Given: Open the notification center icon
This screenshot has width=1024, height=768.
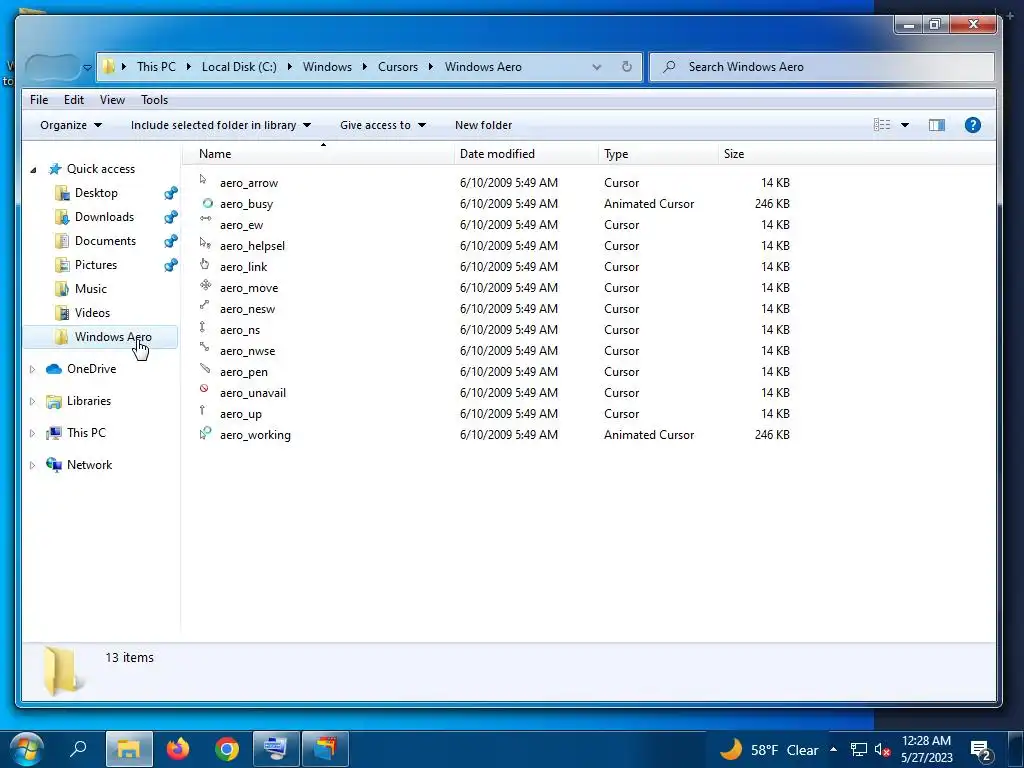Looking at the screenshot, I should [x=981, y=751].
